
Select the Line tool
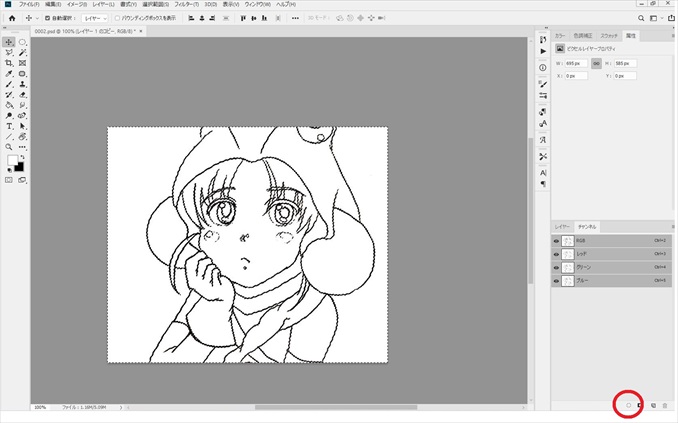[x=9, y=137]
